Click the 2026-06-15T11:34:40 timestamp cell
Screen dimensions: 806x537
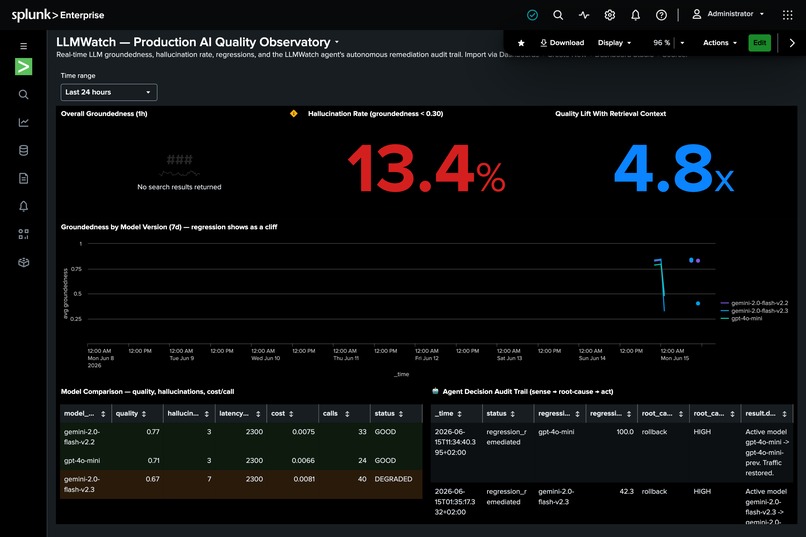pyautogui.click(x=455, y=442)
